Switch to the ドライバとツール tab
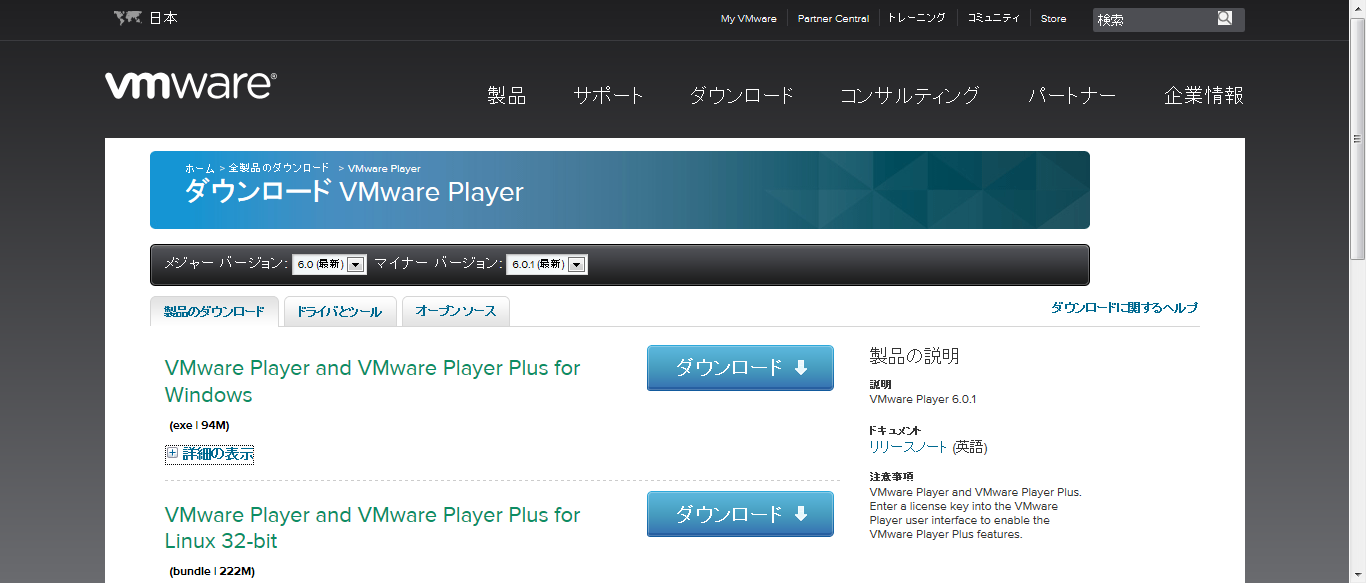Viewport: 1366px width, 583px height. click(x=340, y=311)
